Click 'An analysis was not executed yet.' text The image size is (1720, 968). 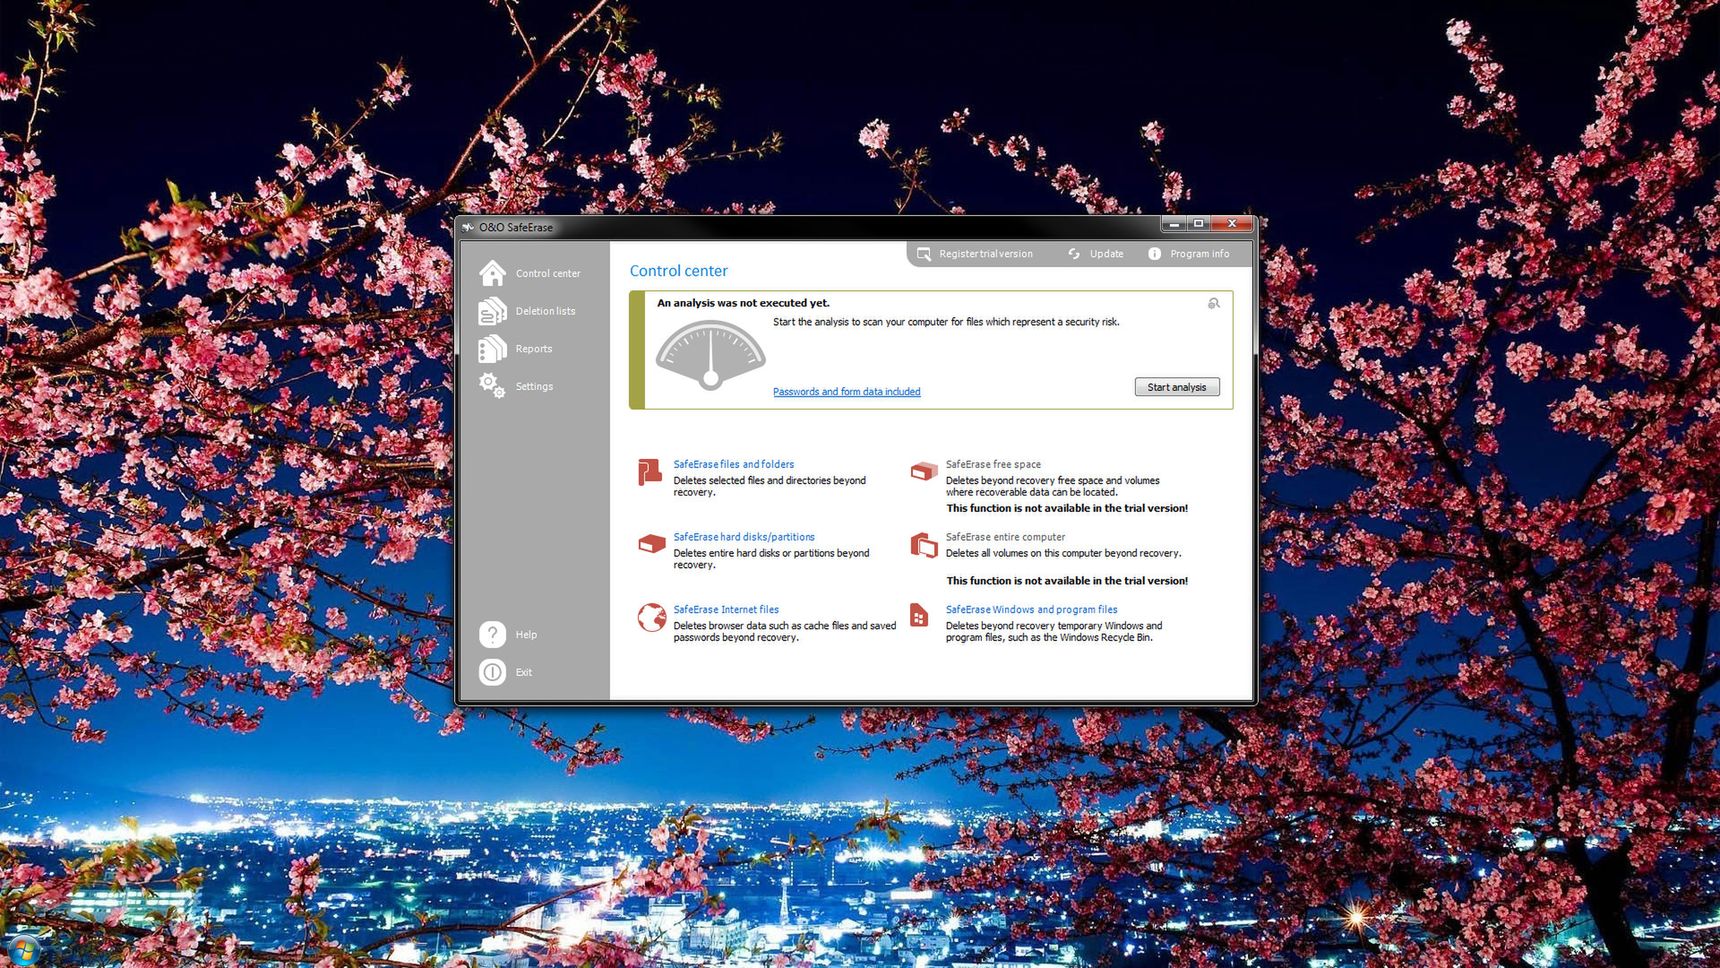[x=743, y=303]
